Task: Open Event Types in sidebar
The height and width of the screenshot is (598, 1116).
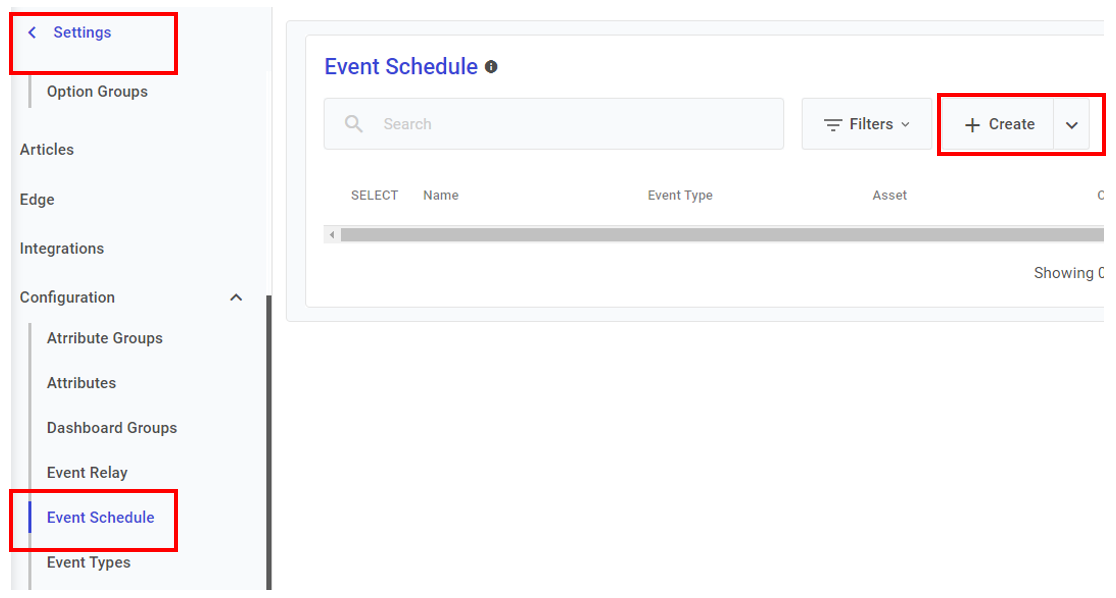Action: click(89, 563)
